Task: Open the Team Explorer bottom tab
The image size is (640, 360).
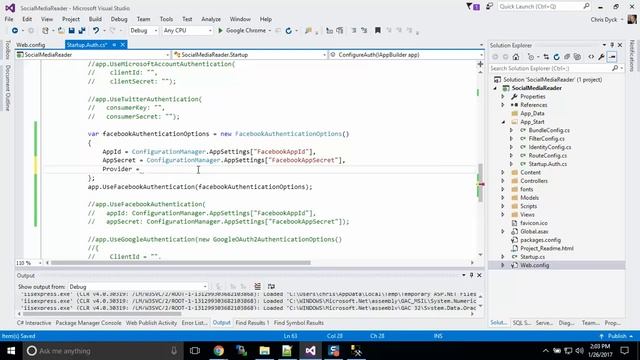Action: click(x=590, y=323)
